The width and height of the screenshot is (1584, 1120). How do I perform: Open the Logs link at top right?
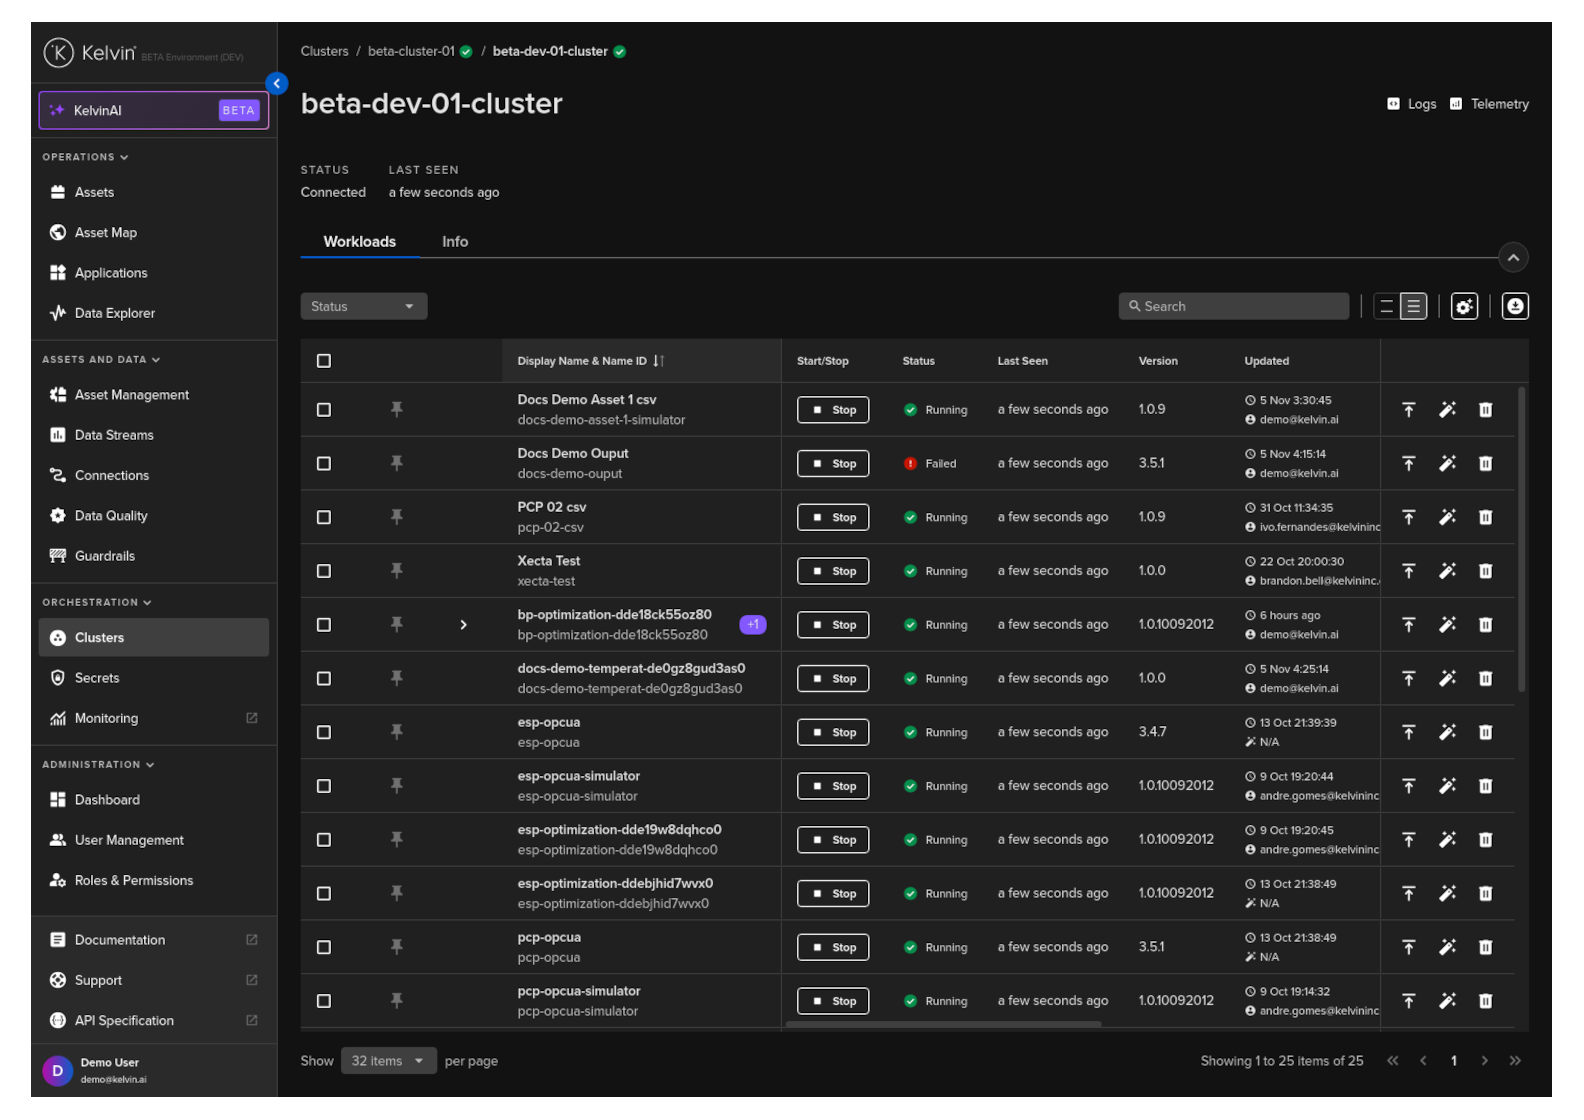pos(1412,104)
